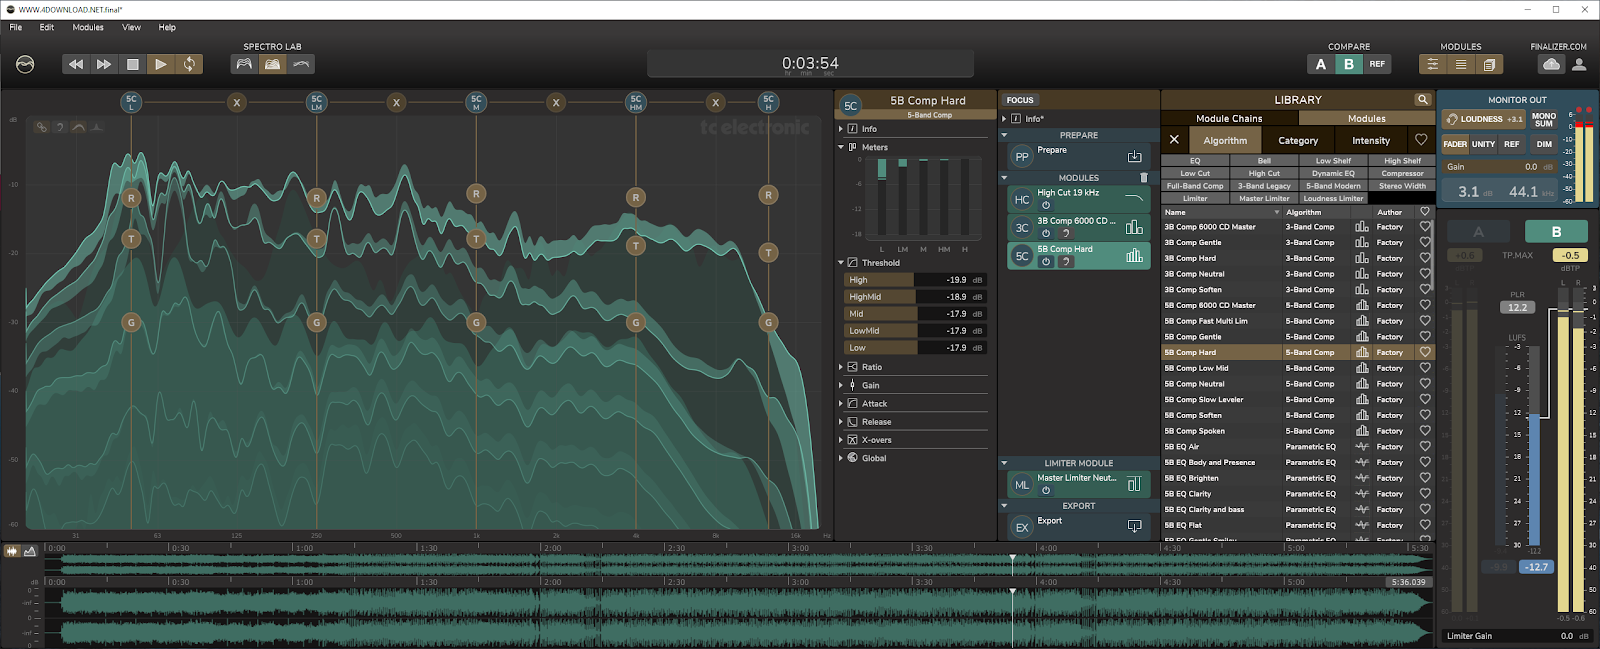Open the Modules menu

[88, 27]
